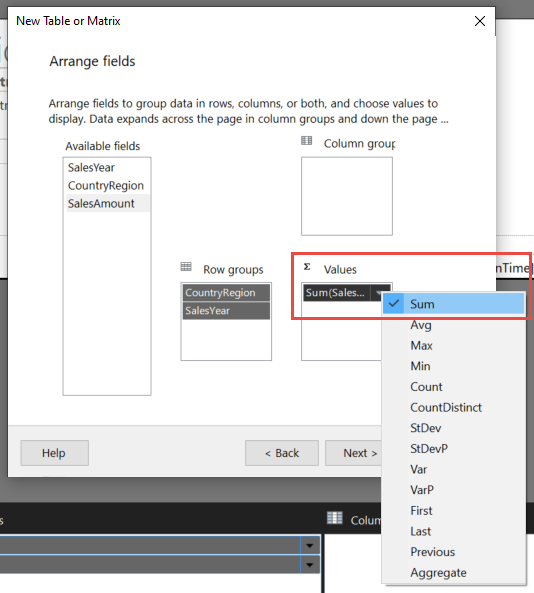Click the Column groups list box
The width and height of the screenshot is (534, 593).
pyautogui.click(x=347, y=196)
